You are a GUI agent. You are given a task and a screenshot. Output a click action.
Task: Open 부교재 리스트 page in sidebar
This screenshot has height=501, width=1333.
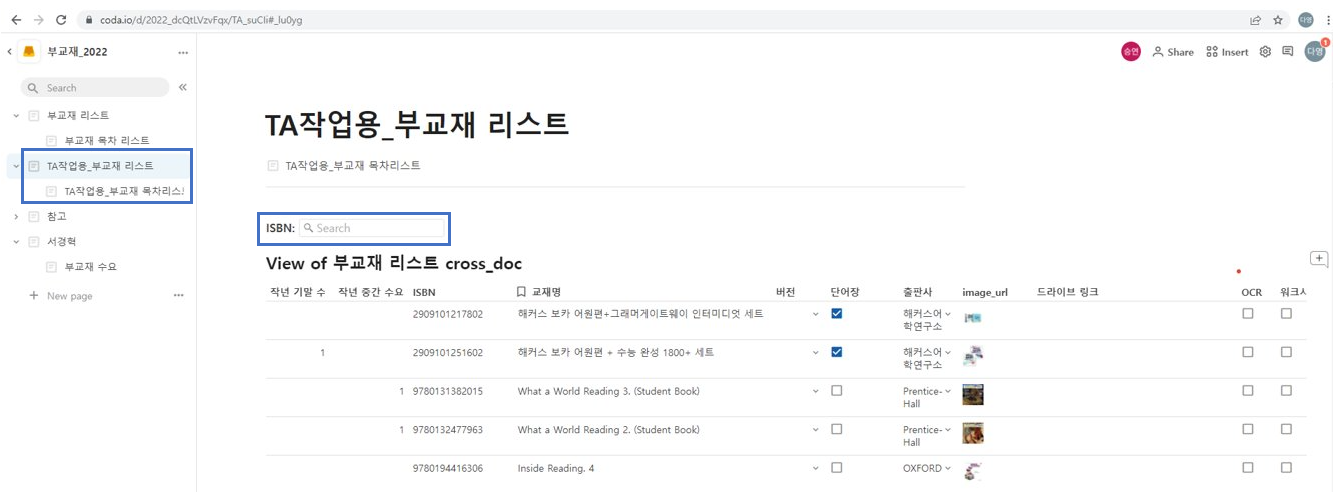coord(78,116)
